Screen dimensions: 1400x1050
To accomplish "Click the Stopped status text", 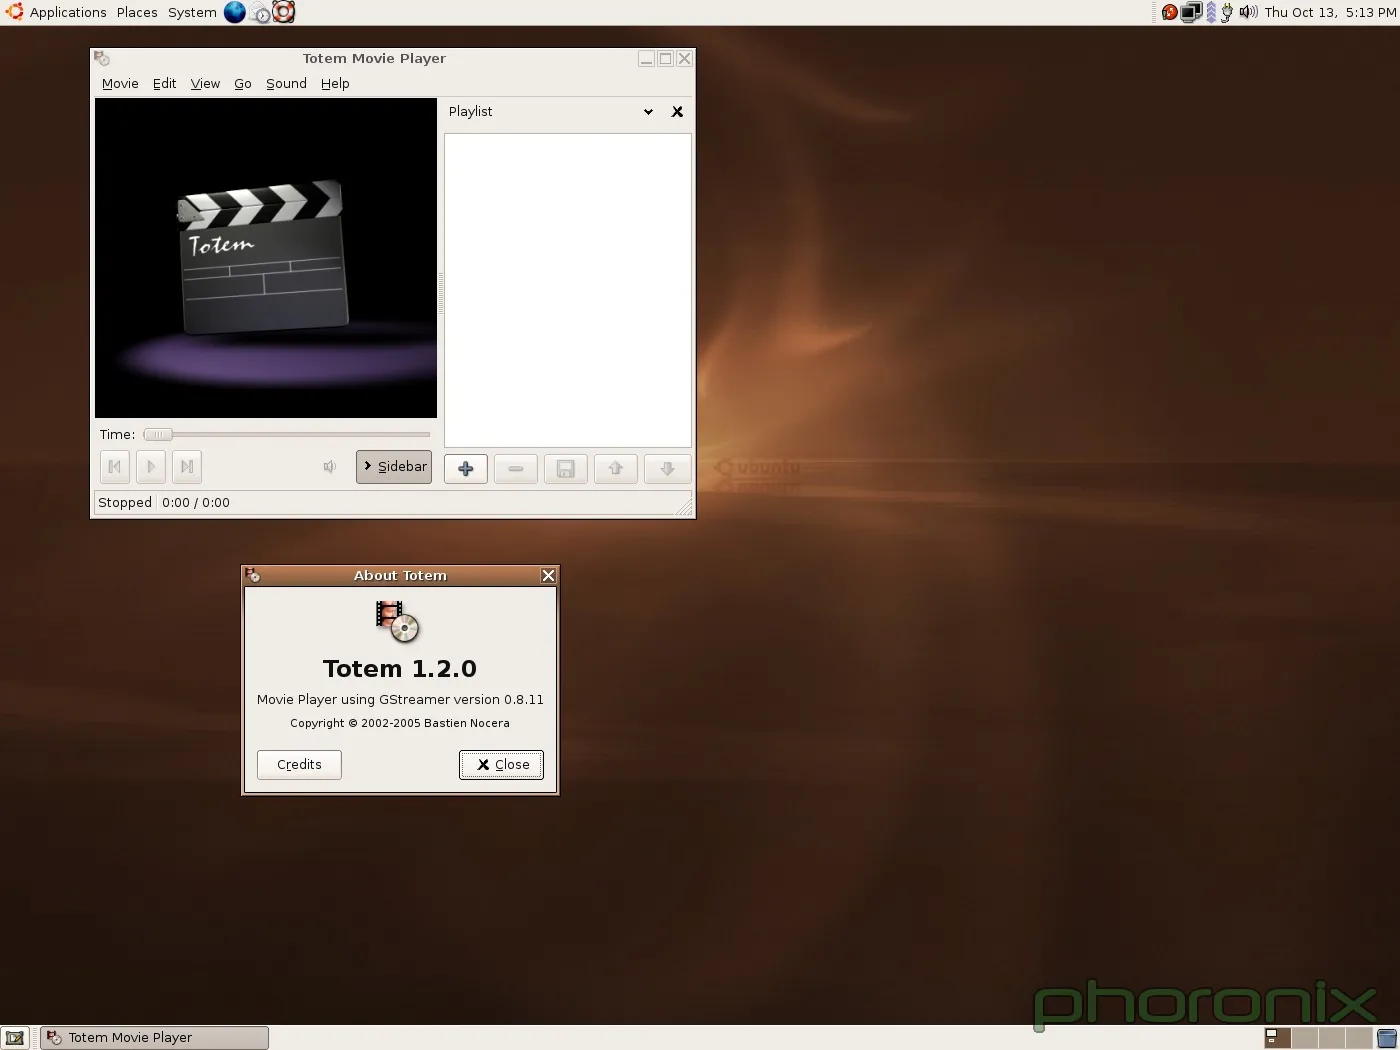I will (x=125, y=503).
